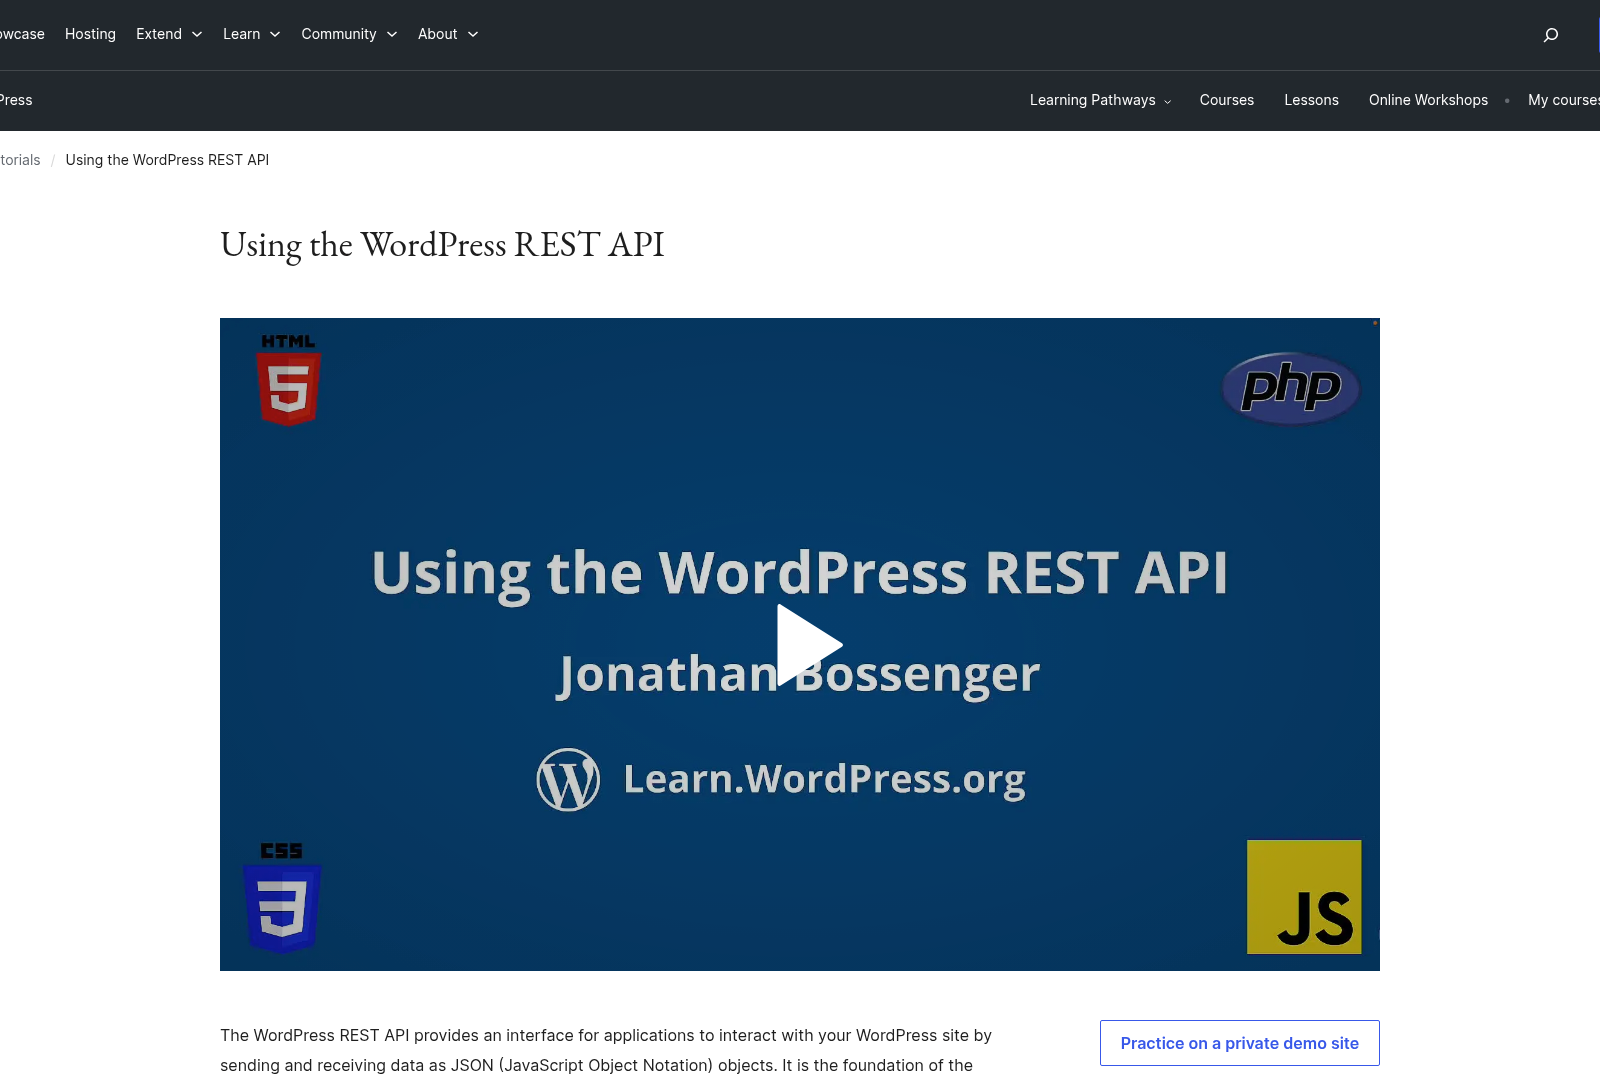The width and height of the screenshot is (1600, 1080).
Task: Open the Extend menu item
Action: point(159,34)
